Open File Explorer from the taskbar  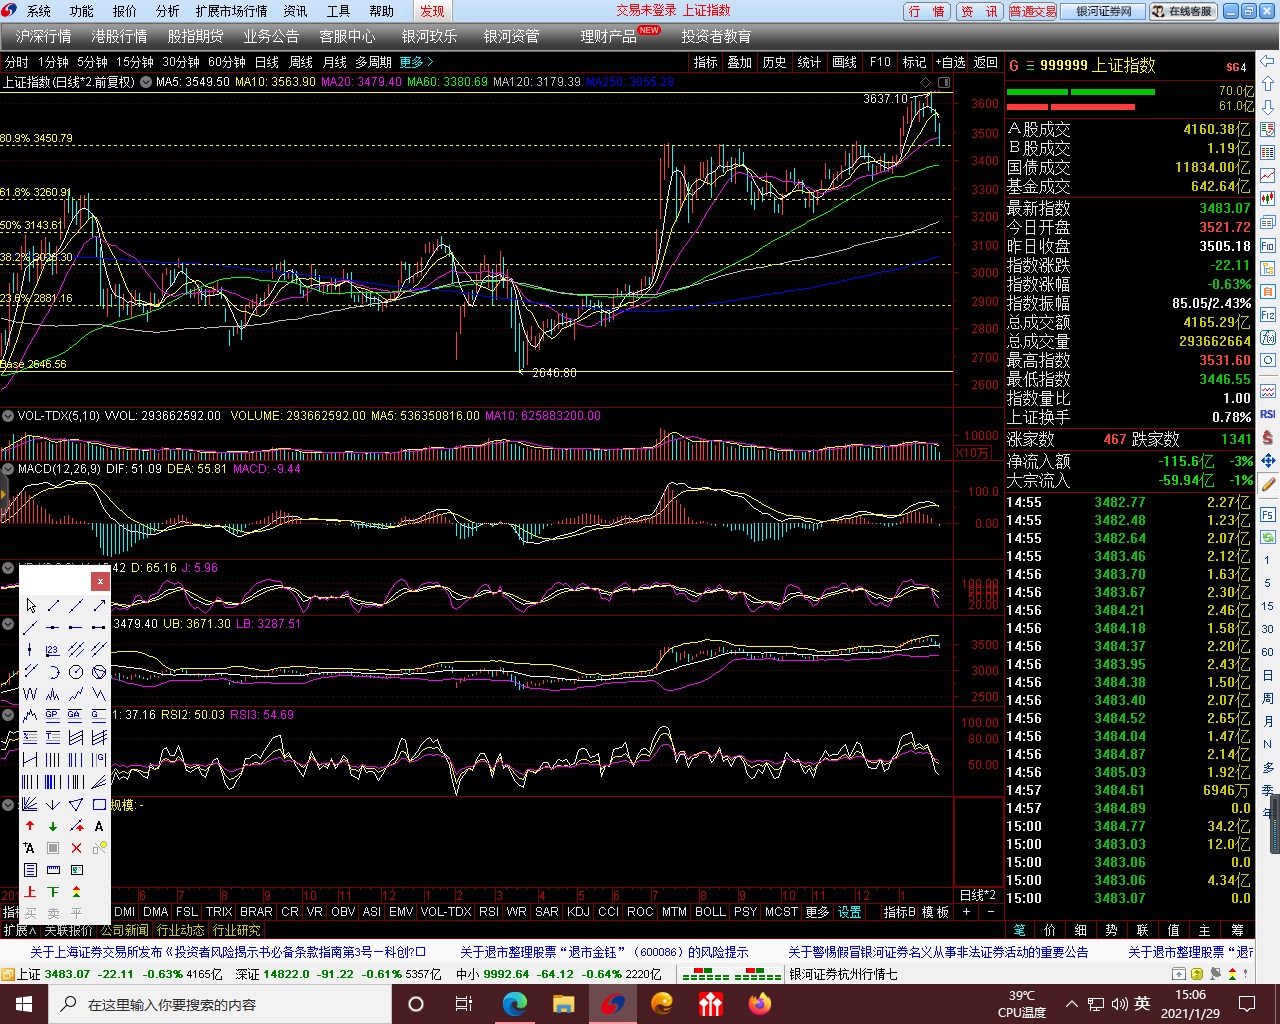tap(564, 1004)
